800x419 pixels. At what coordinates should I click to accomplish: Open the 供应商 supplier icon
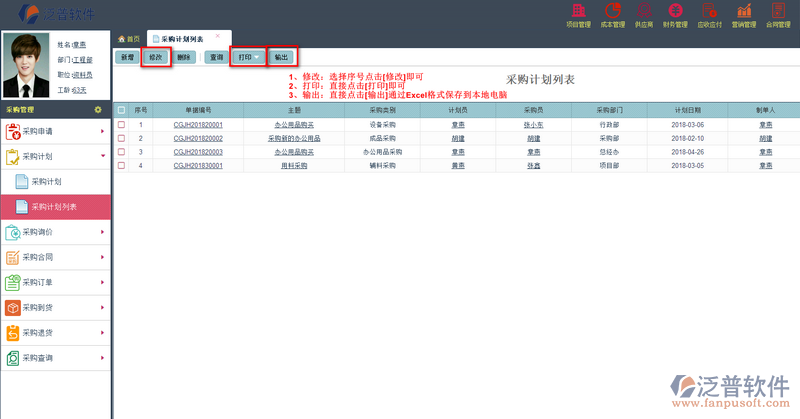point(645,13)
